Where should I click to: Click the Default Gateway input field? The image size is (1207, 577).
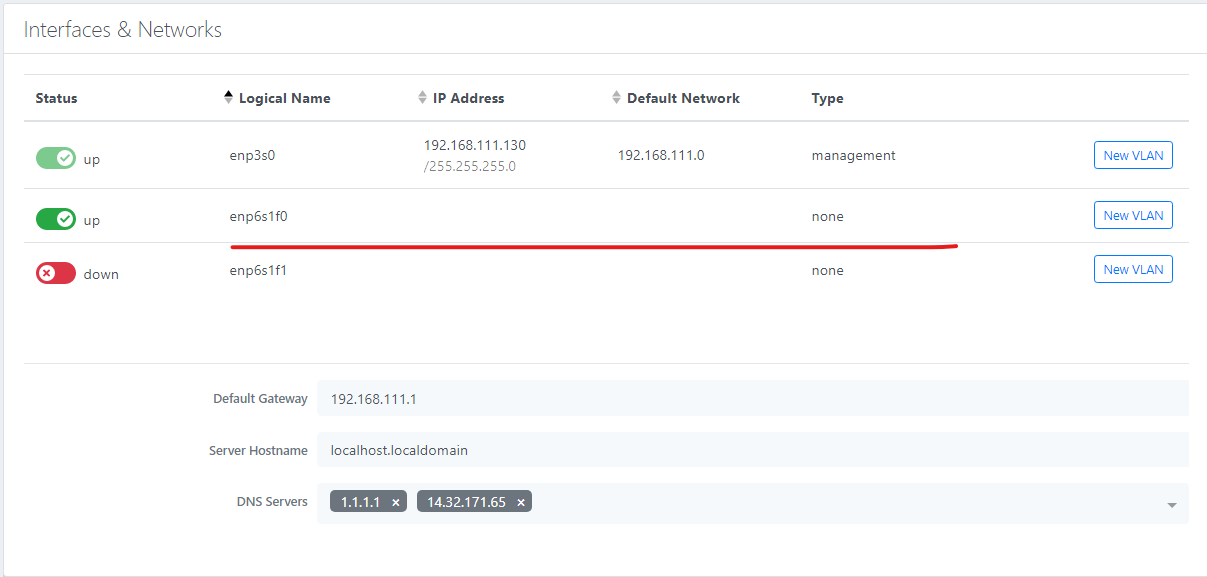point(752,398)
